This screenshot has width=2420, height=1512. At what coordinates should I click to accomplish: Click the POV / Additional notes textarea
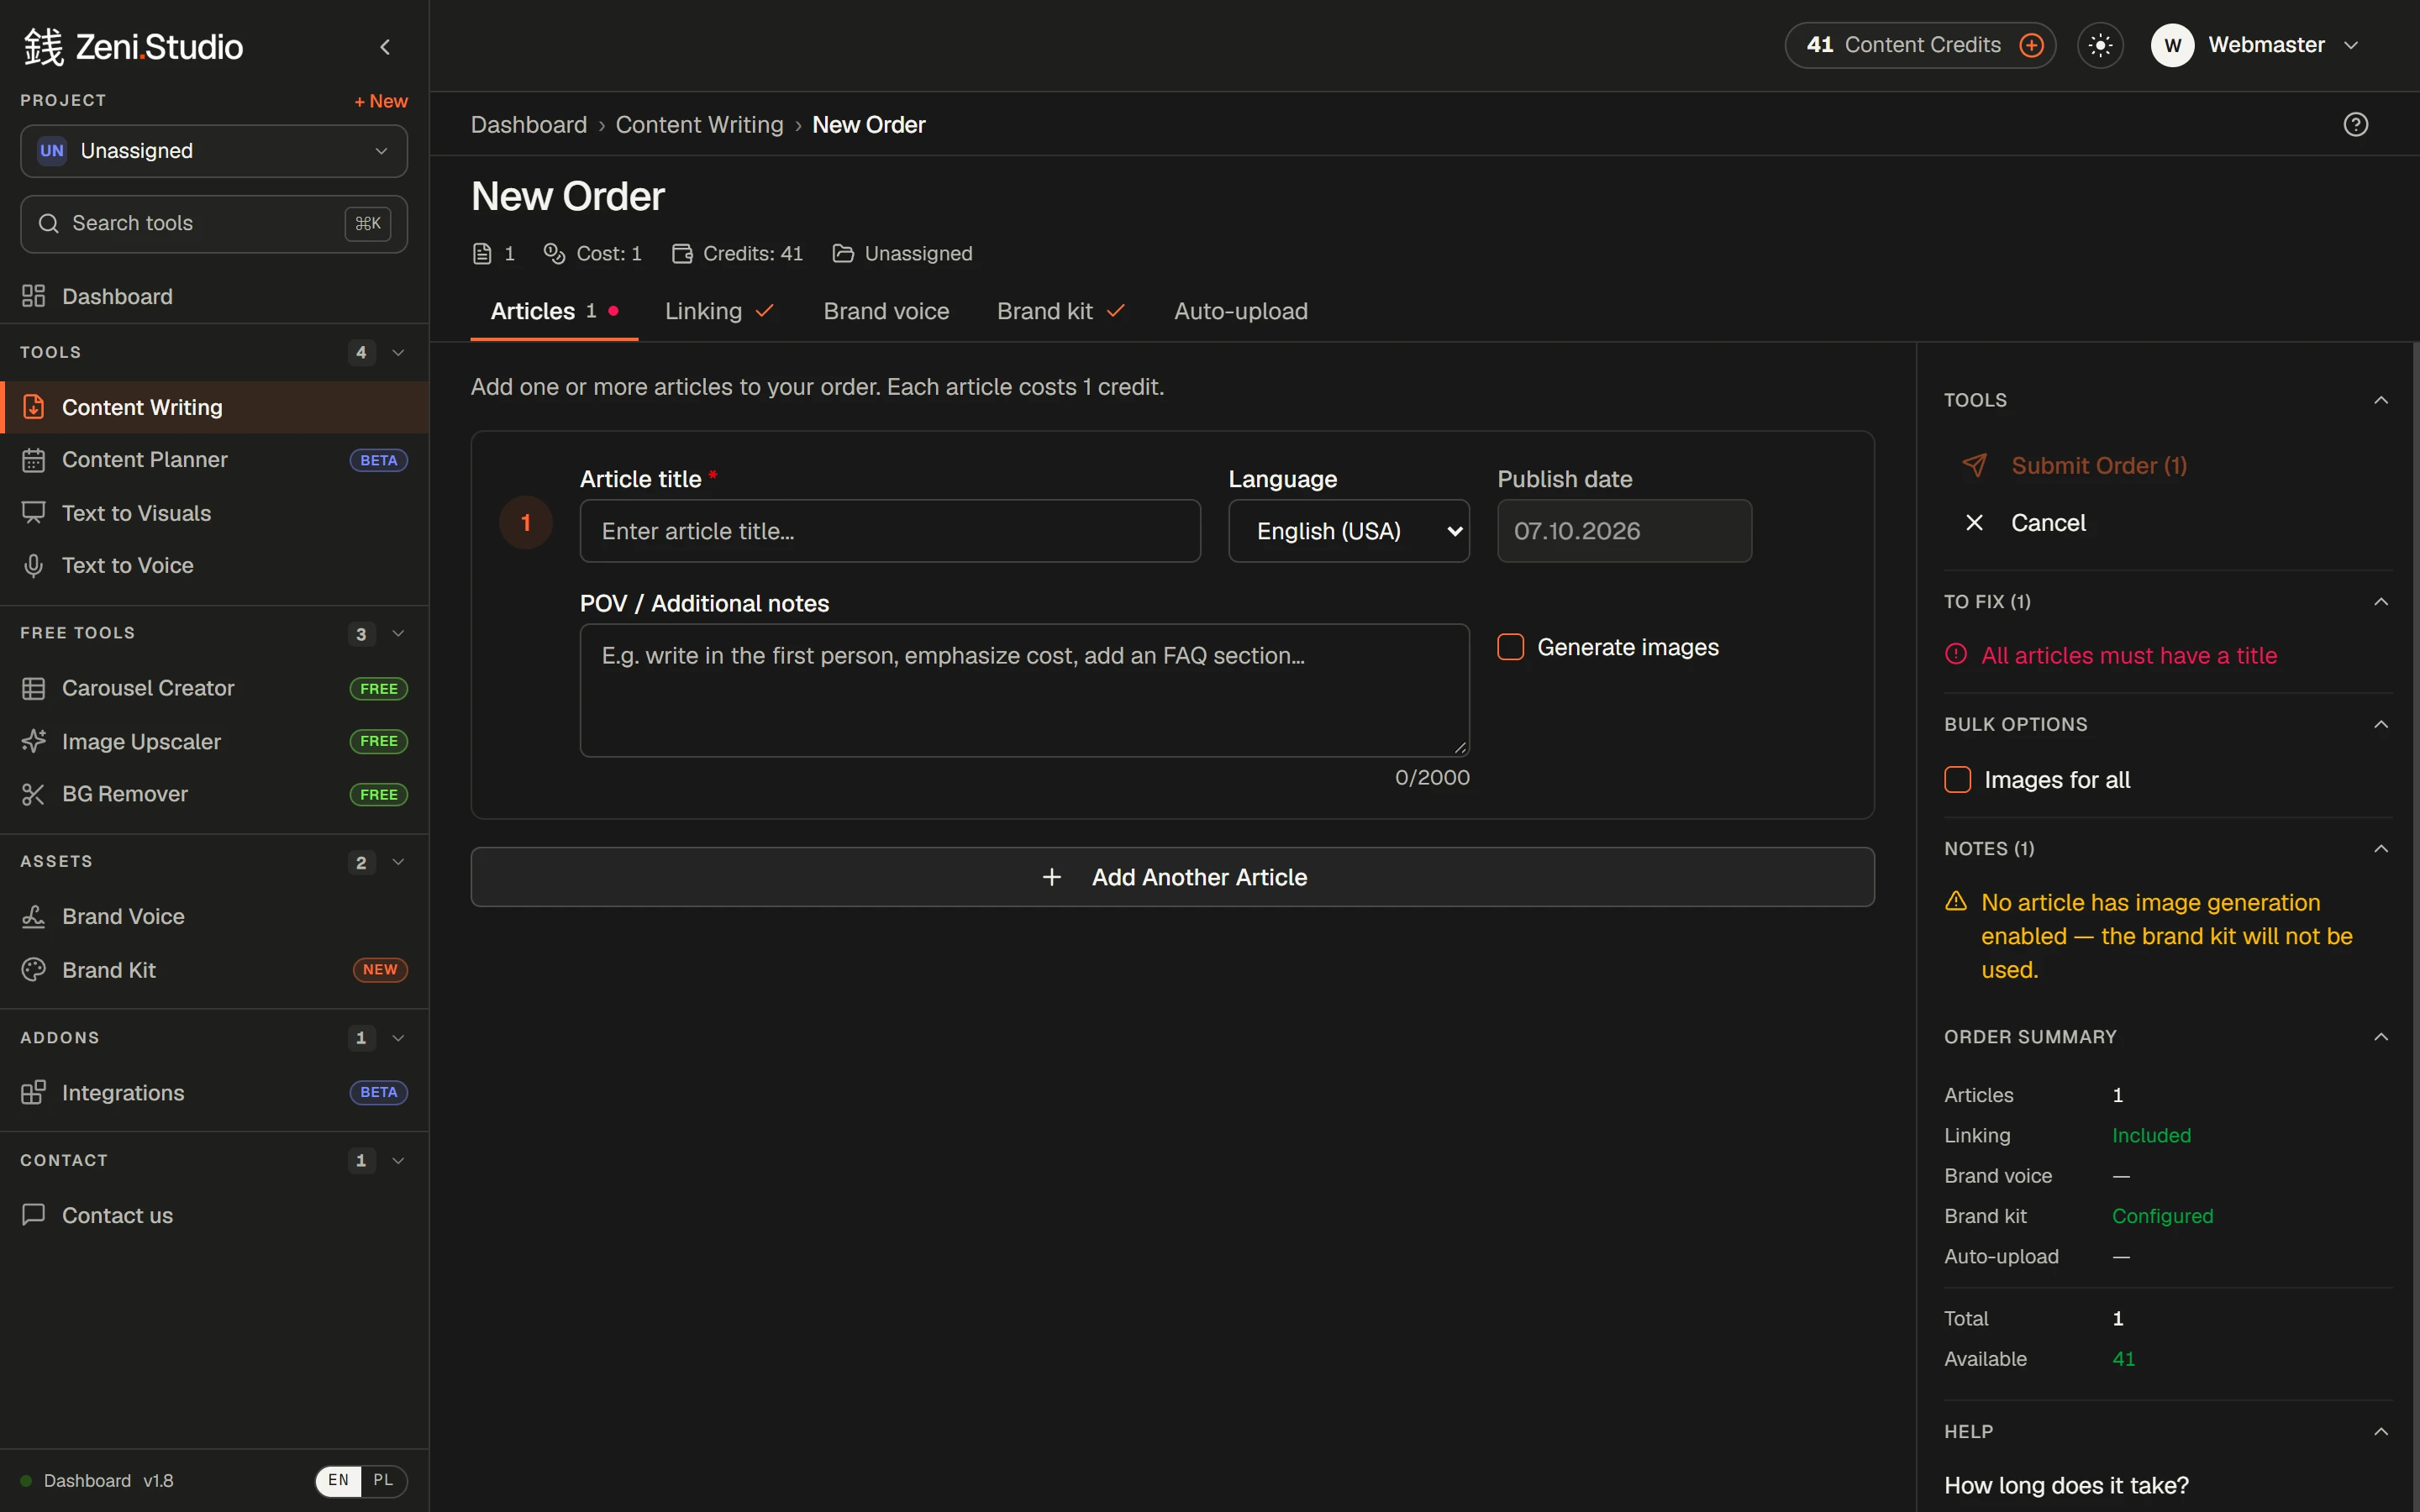click(1024, 690)
